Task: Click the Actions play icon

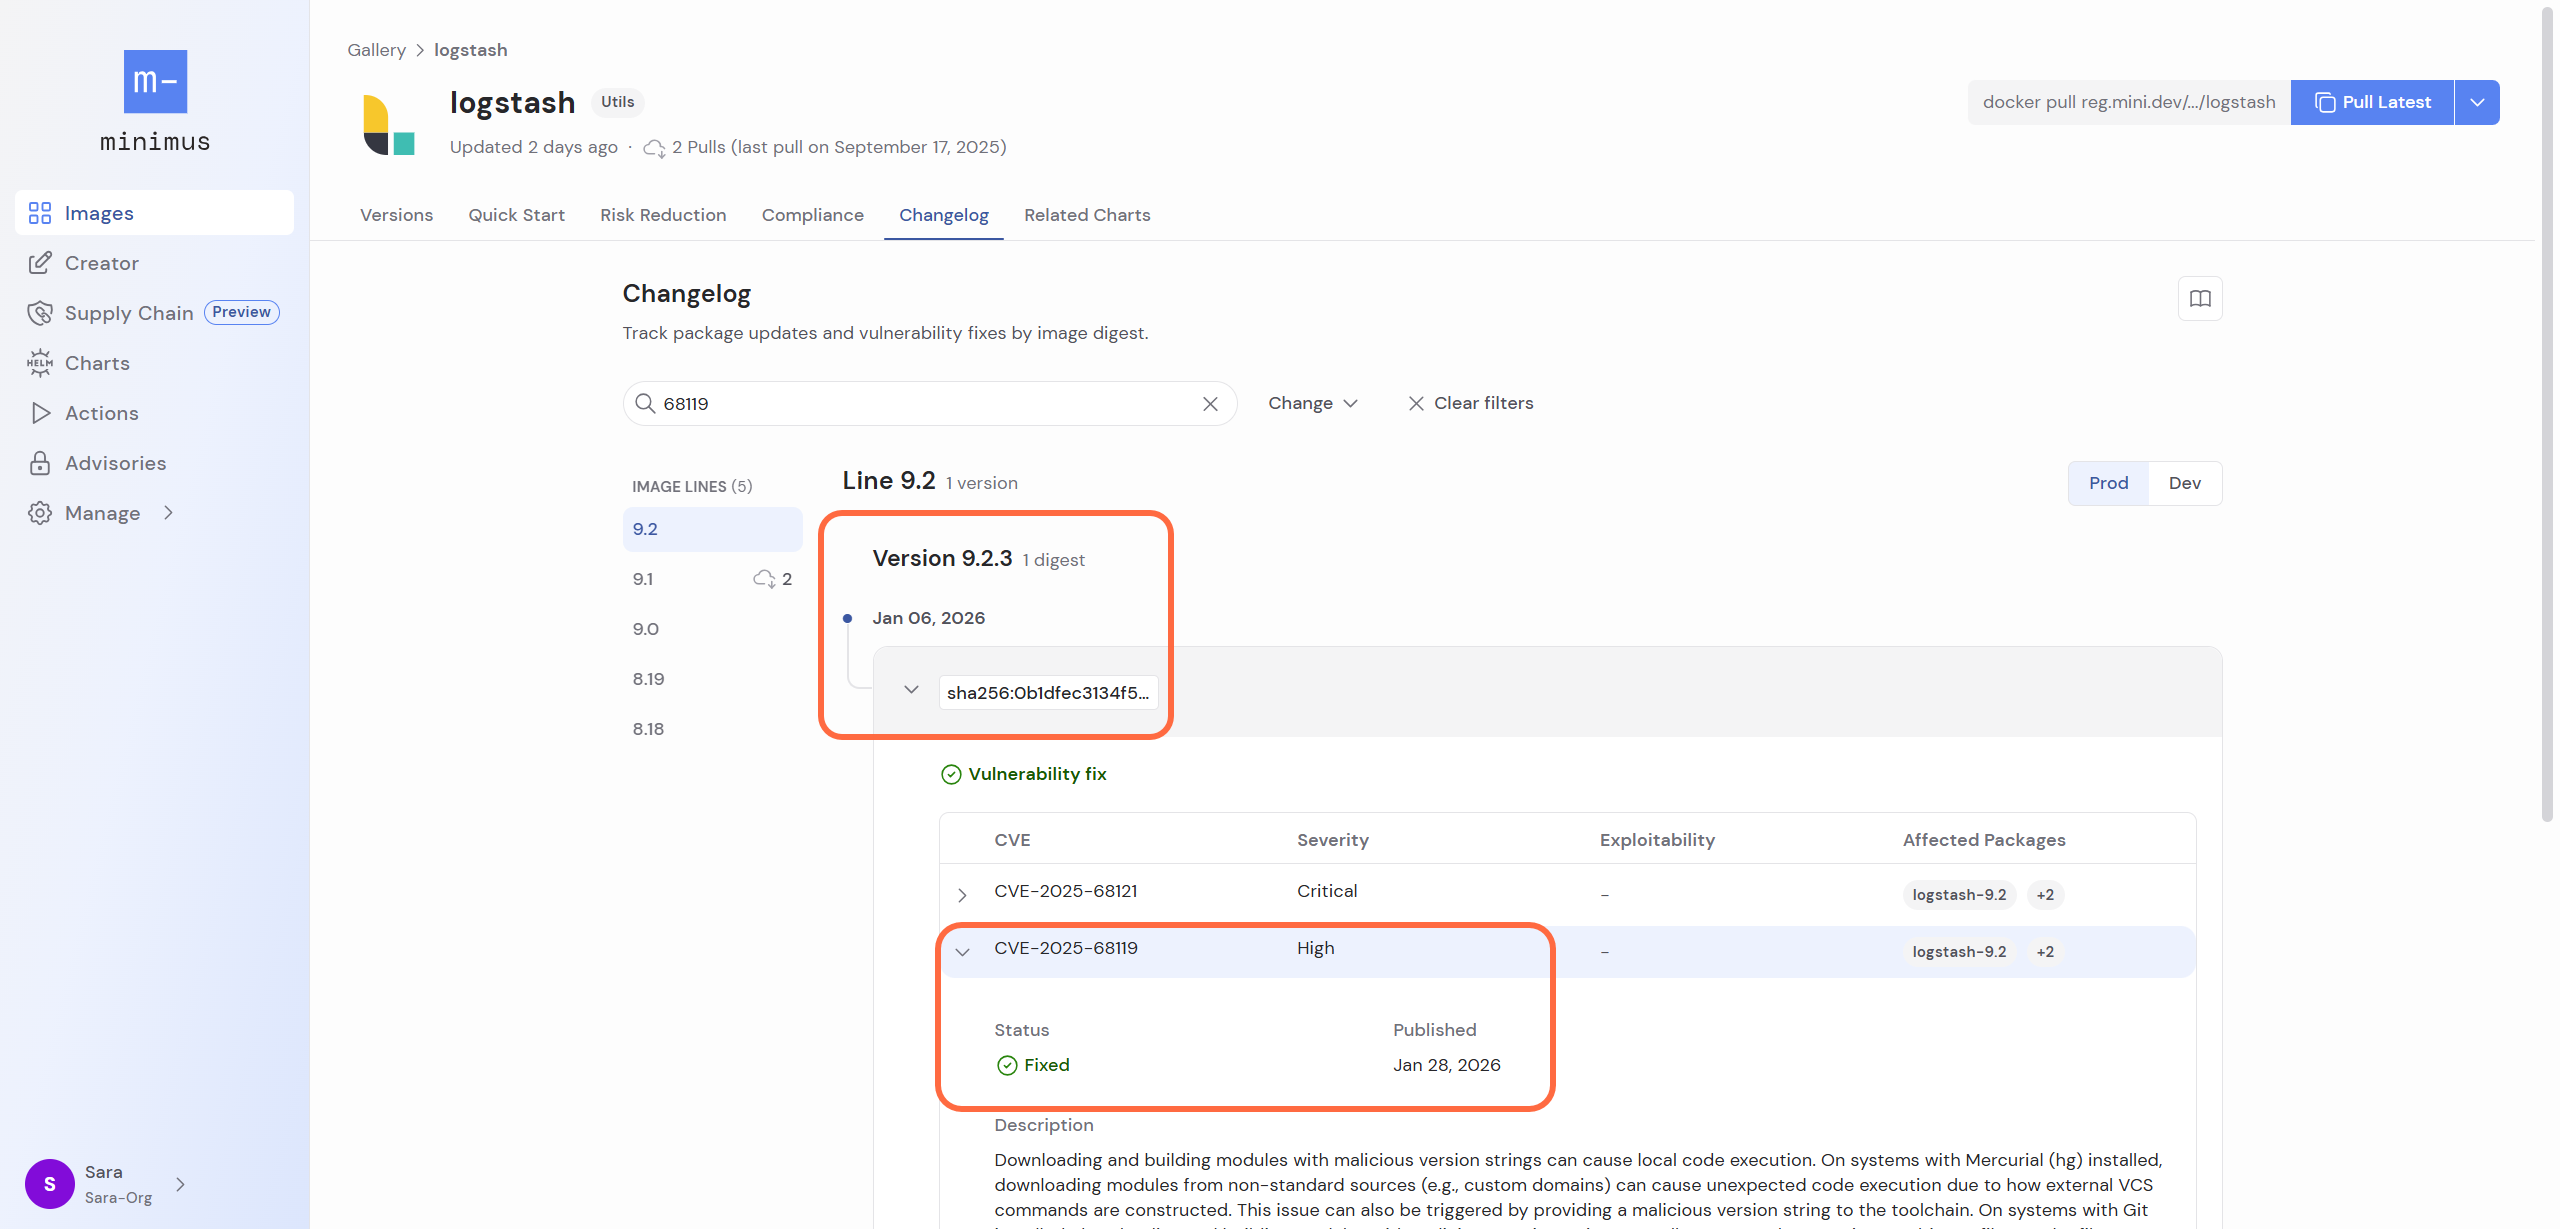Action: (x=40, y=413)
